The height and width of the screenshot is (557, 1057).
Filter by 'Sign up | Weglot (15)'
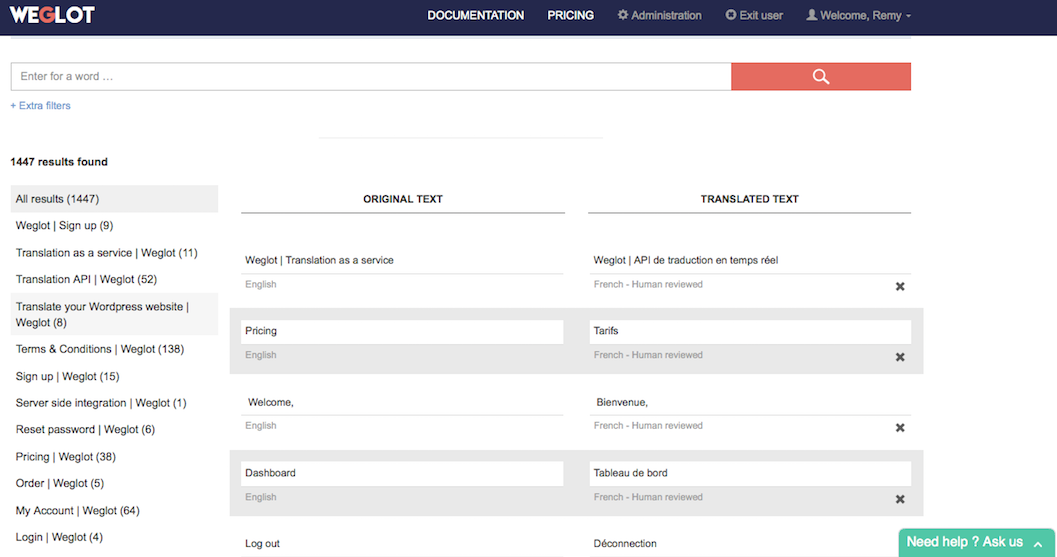click(x=67, y=376)
